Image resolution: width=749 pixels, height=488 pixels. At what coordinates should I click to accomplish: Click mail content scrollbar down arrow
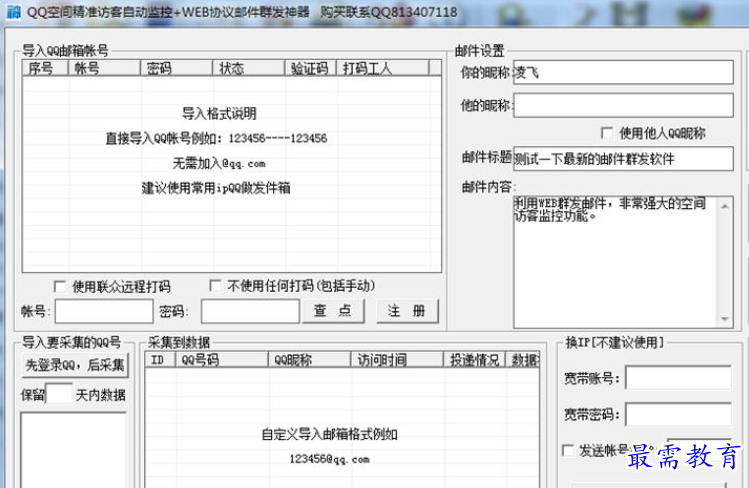click(x=725, y=319)
